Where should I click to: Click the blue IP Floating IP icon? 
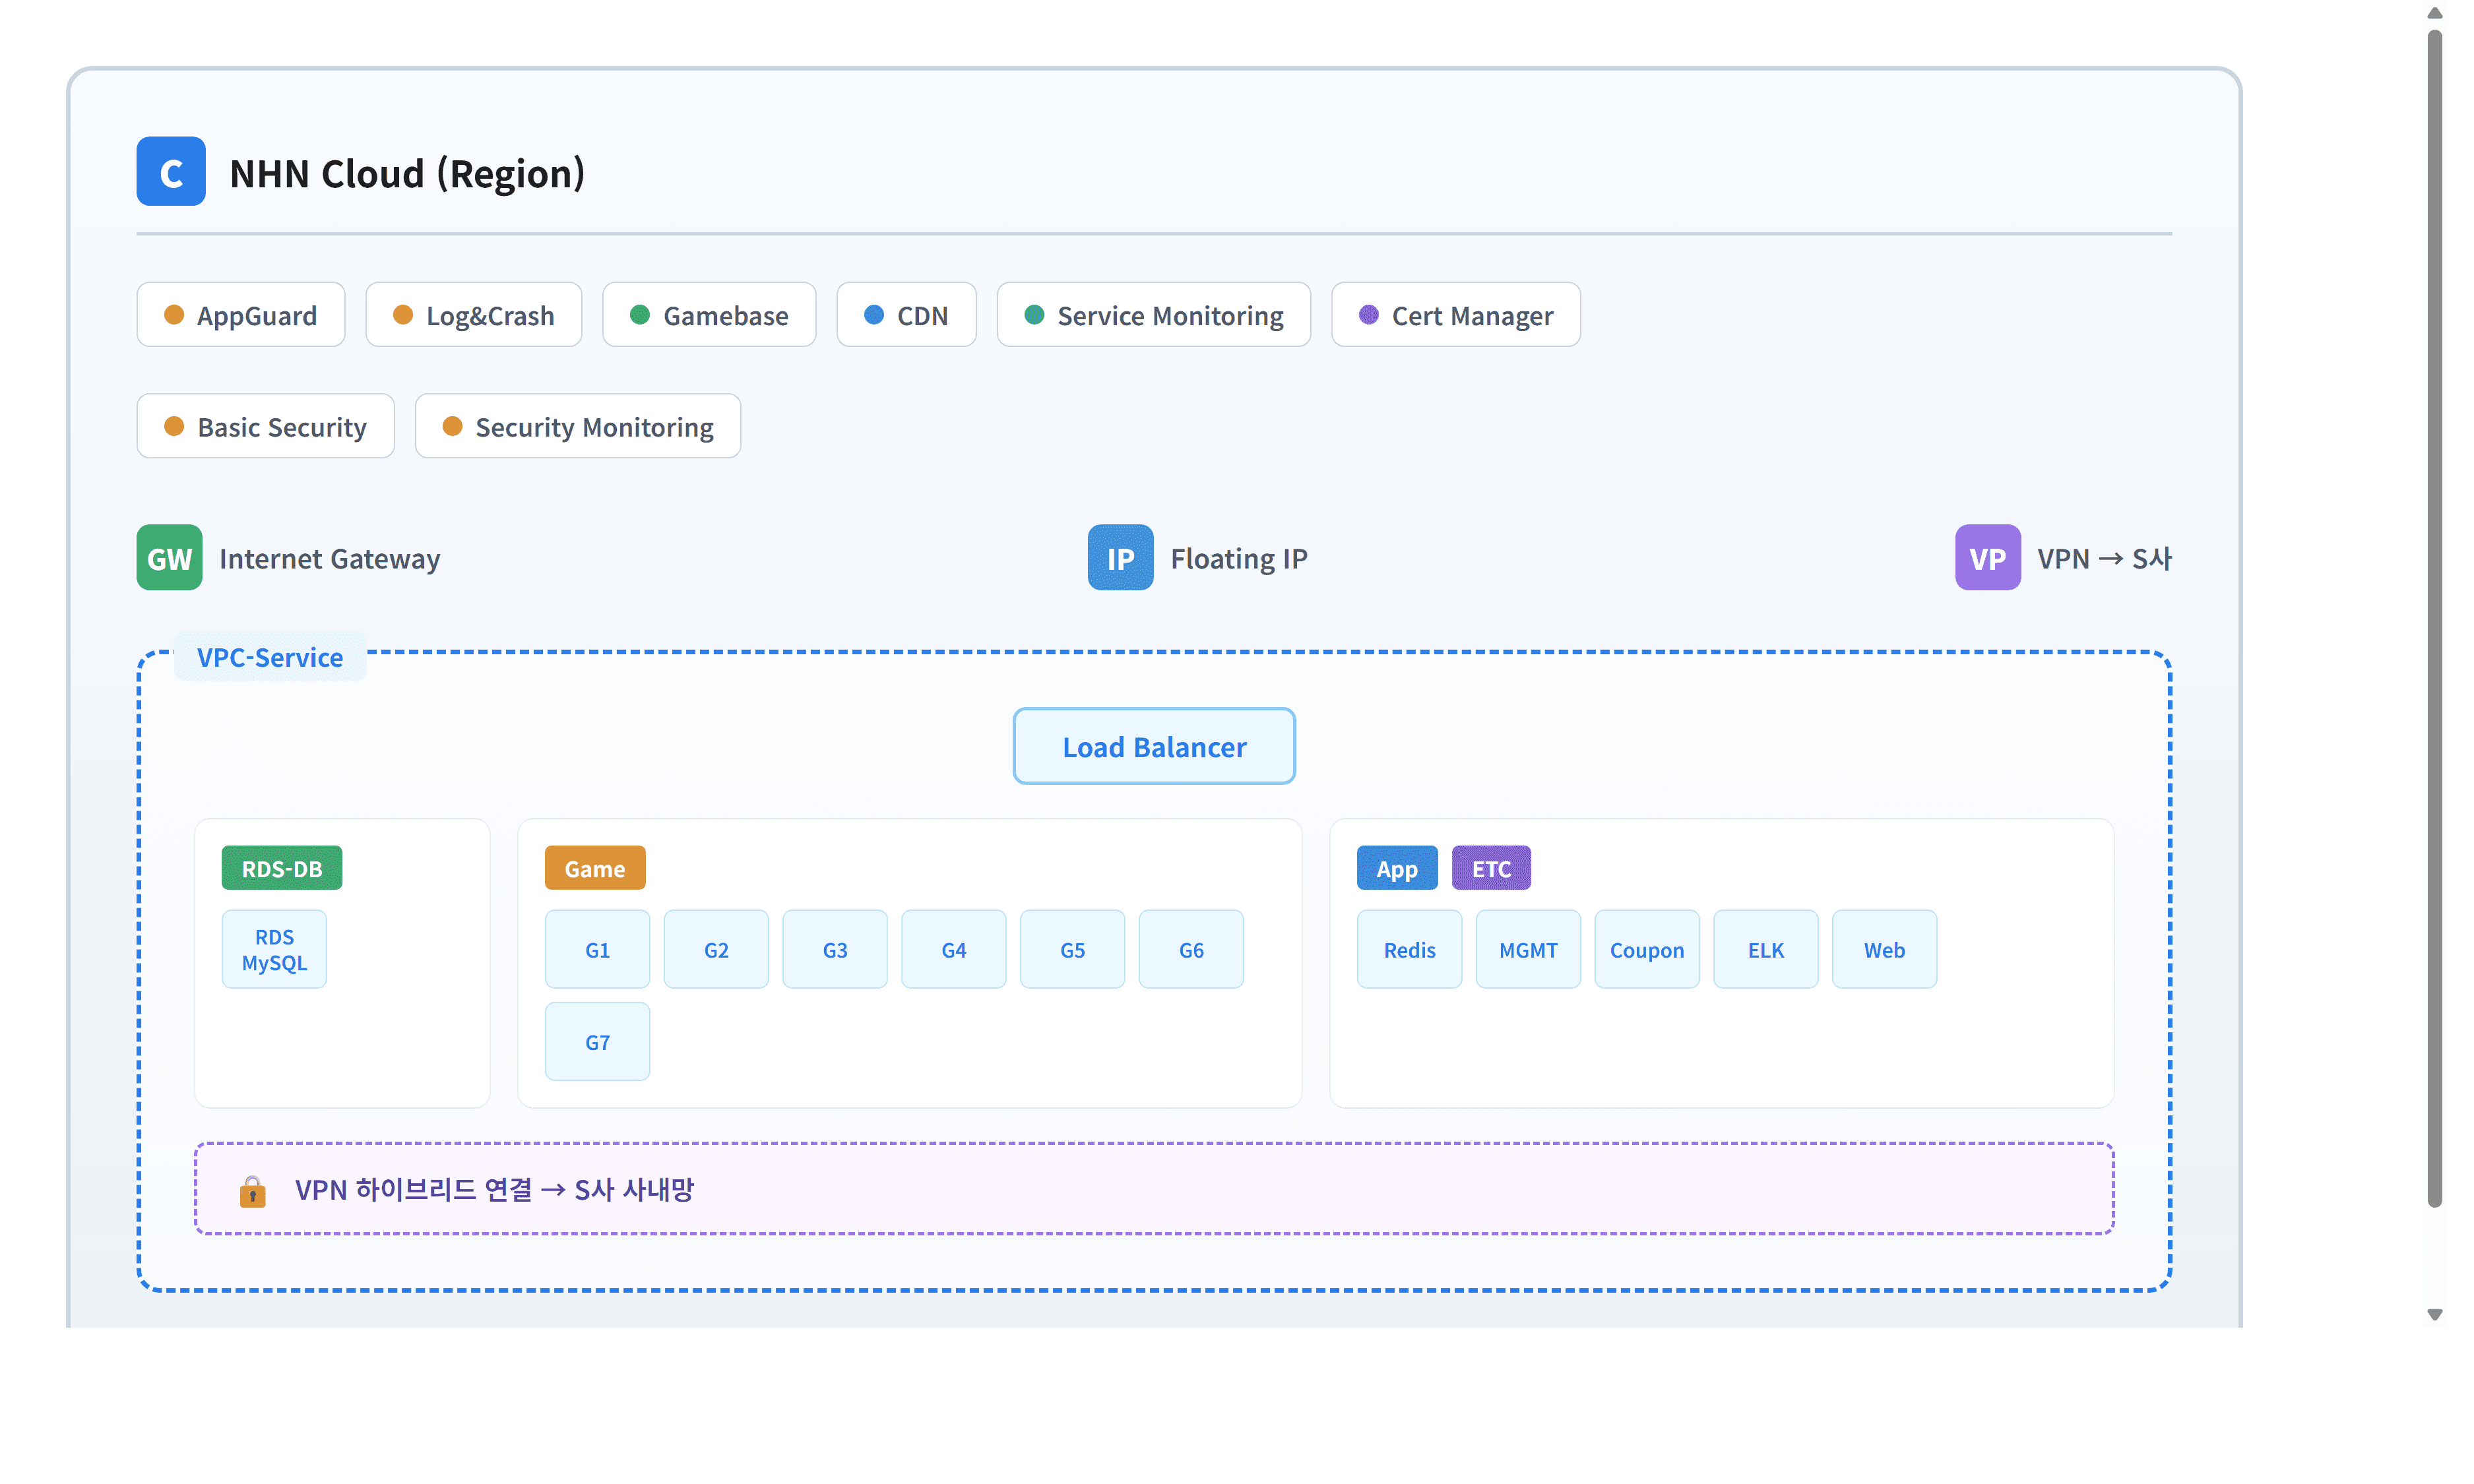coord(1119,558)
